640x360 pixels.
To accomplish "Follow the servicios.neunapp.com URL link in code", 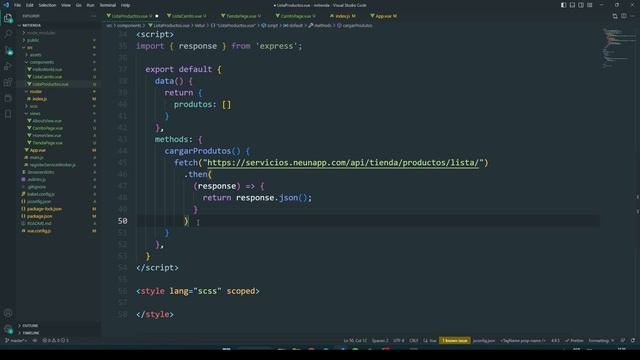I will [343, 162].
